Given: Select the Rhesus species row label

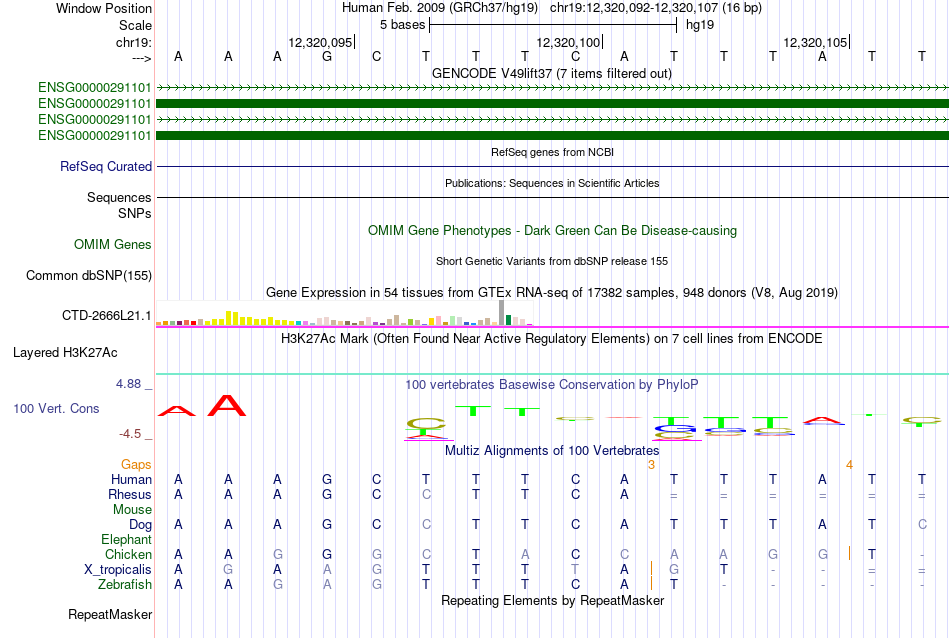Looking at the screenshot, I should [x=130, y=494].
